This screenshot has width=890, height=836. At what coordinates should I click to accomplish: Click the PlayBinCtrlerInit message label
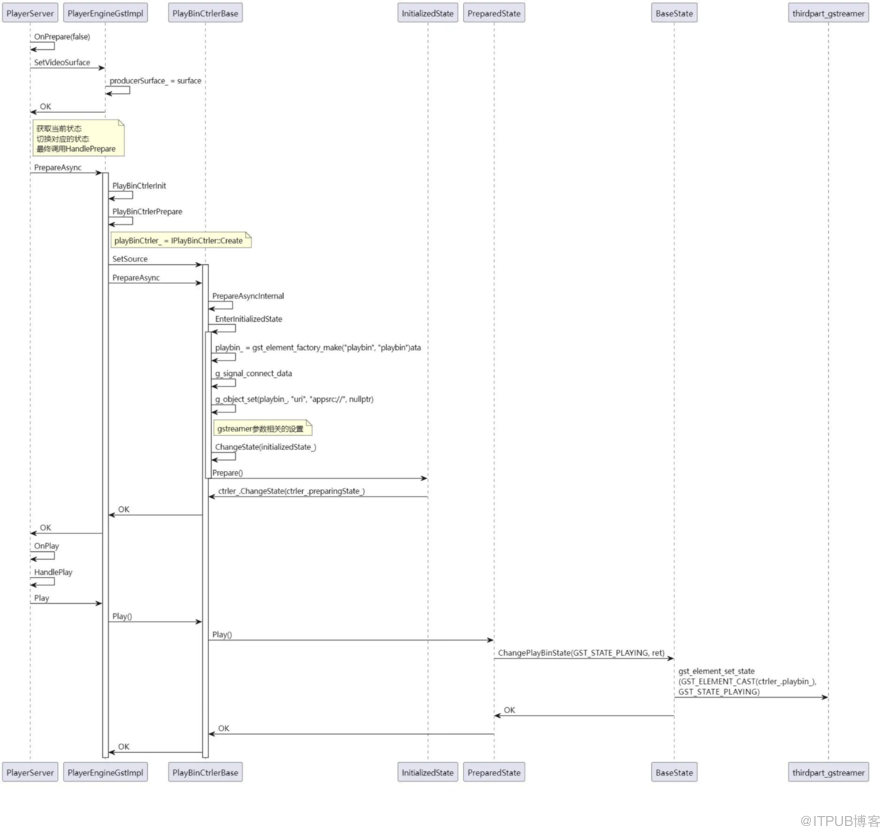coord(139,186)
